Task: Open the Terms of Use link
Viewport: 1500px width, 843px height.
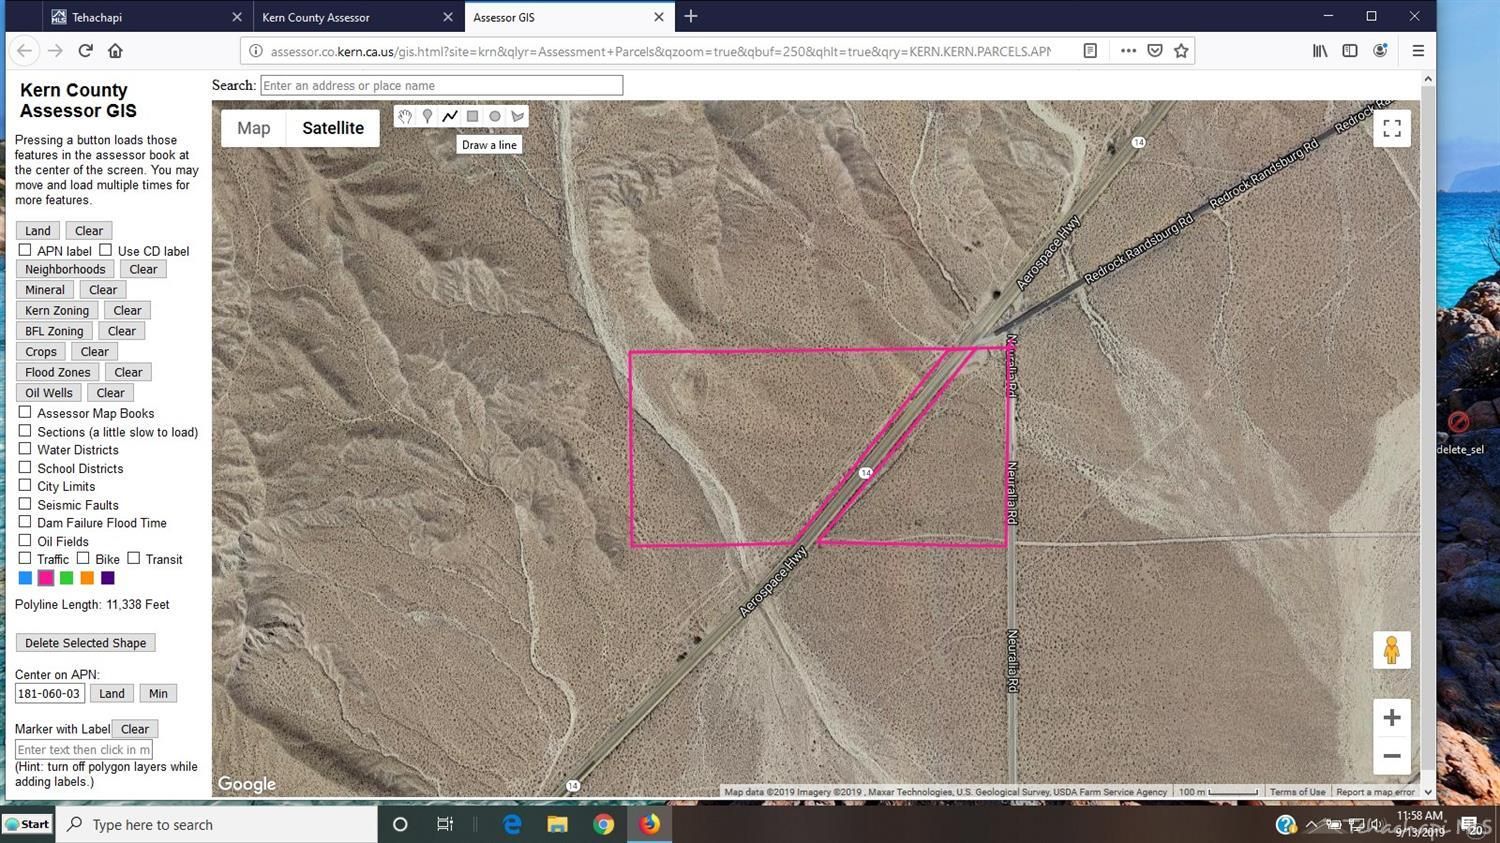Action: click(1296, 791)
